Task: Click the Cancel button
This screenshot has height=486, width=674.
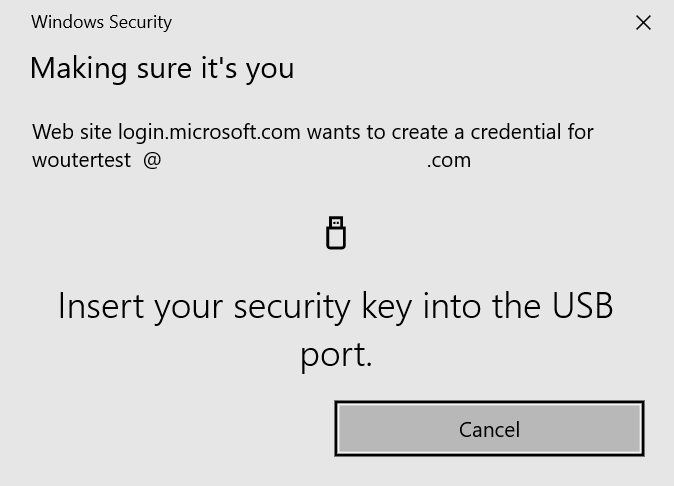Action: tap(489, 429)
